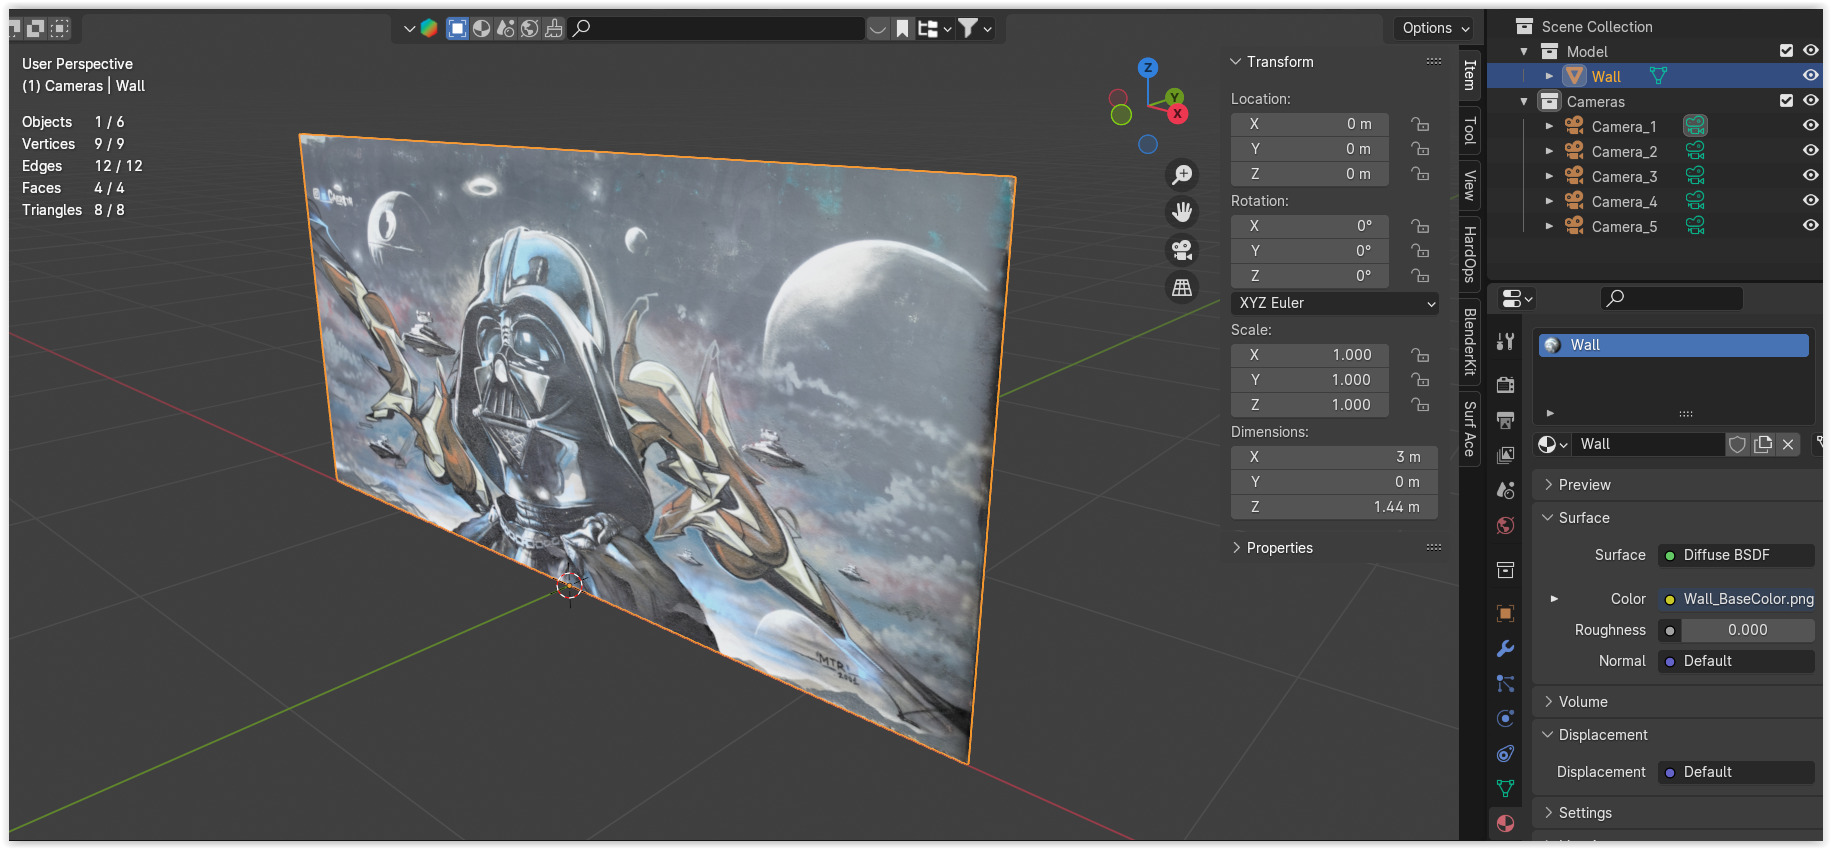This screenshot has width=1831, height=849.
Task: Hide Camera_3 in the viewport
Action: (1810, 176)
